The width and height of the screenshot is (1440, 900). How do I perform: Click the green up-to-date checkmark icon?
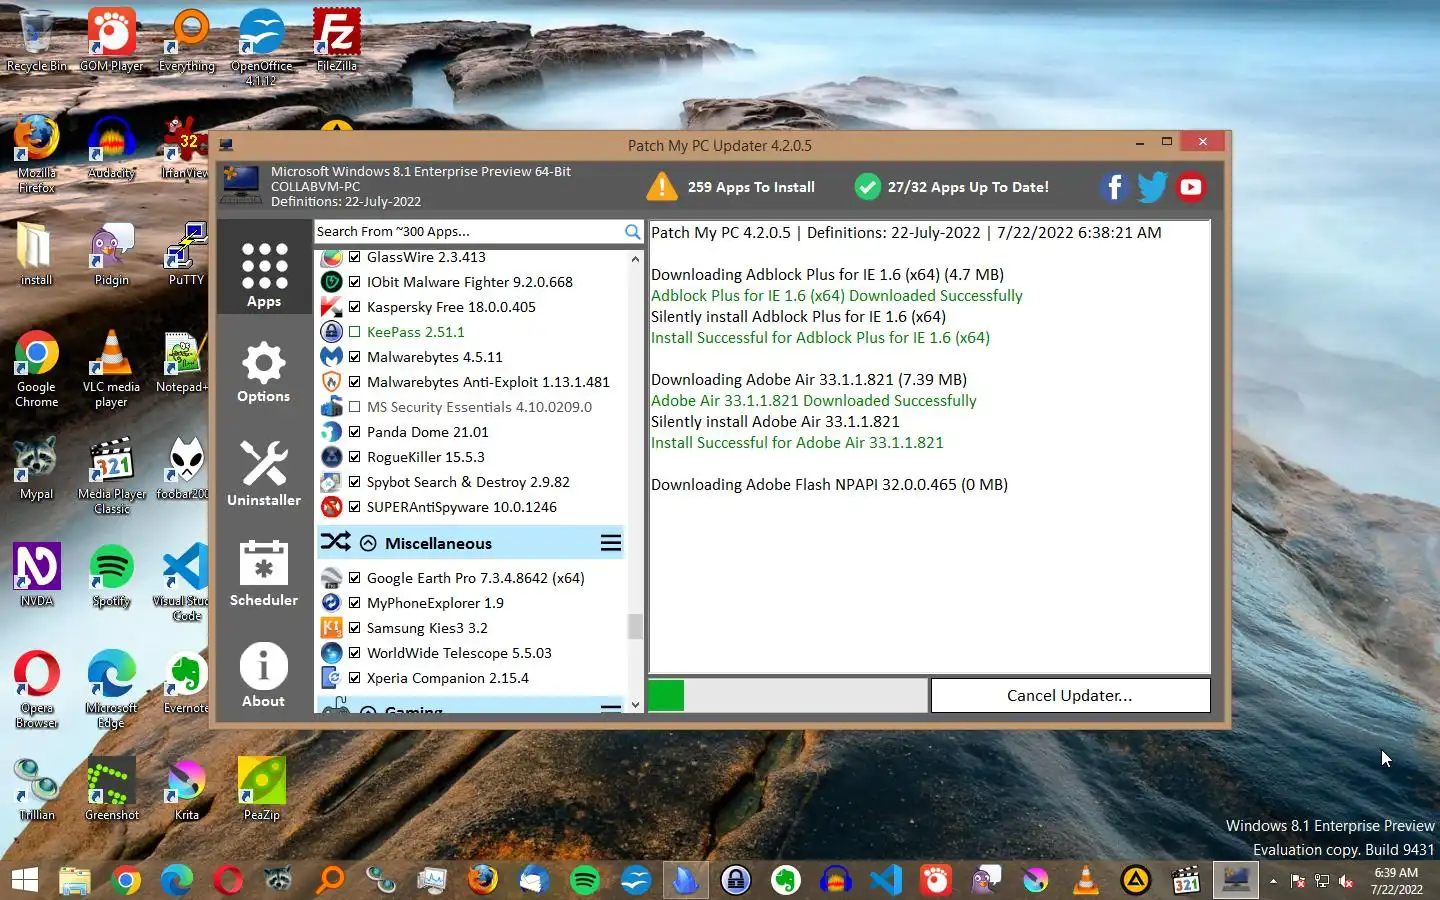(x=867, y=187)
